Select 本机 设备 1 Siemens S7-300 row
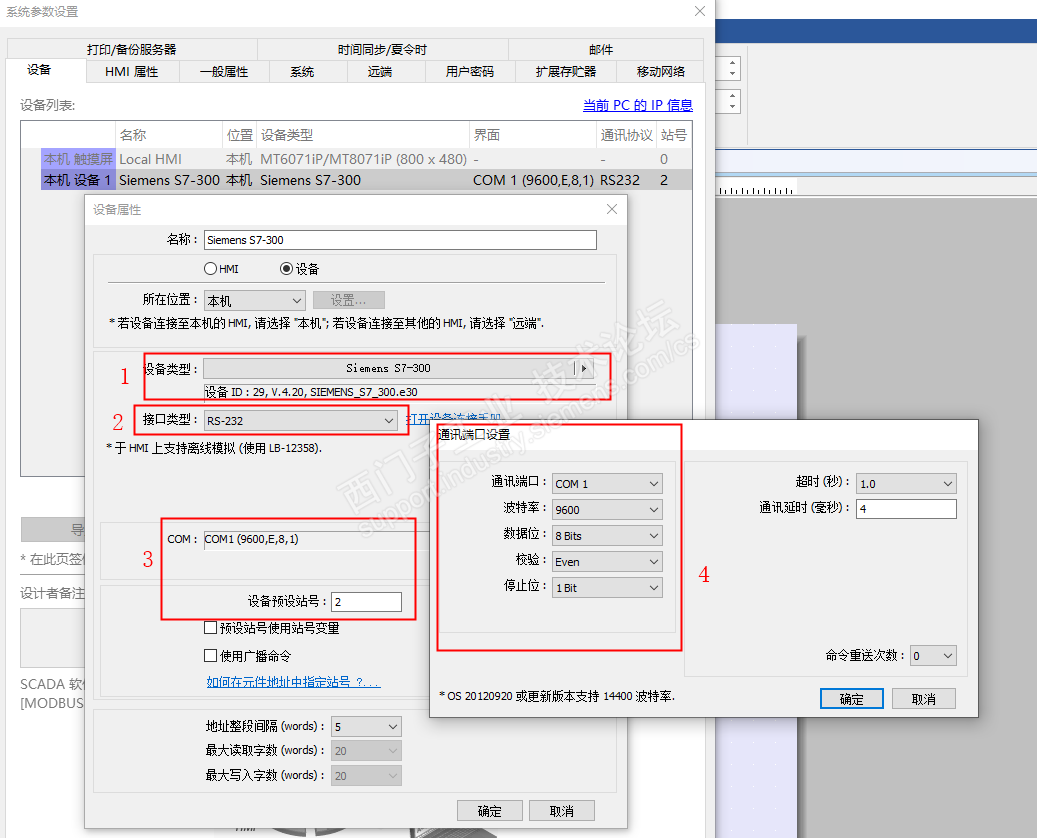Viewport: 1037px width, 838px height. pyautogui.click(x=366, y=180)
